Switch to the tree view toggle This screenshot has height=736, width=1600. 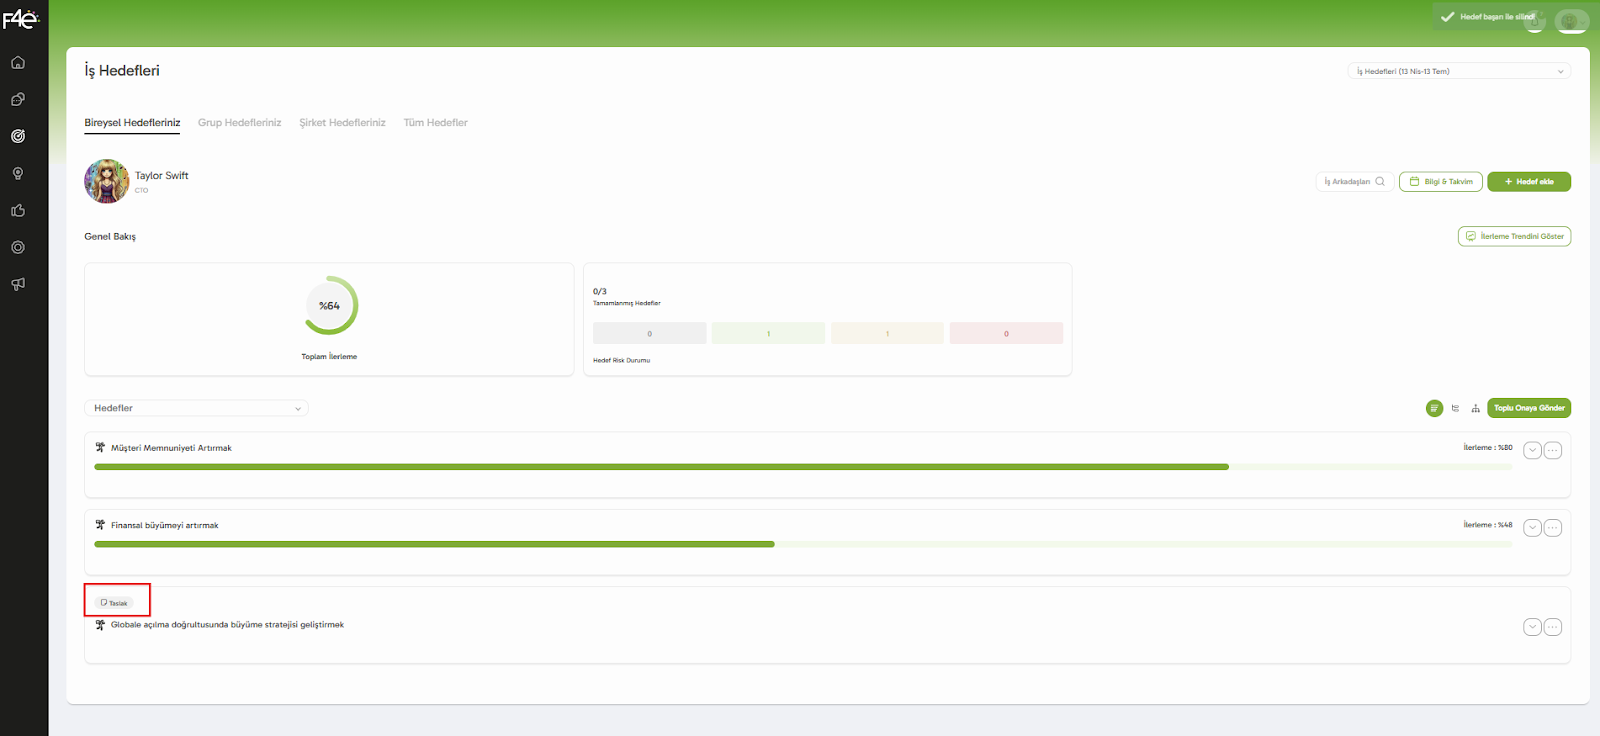tap(1455, 408)
